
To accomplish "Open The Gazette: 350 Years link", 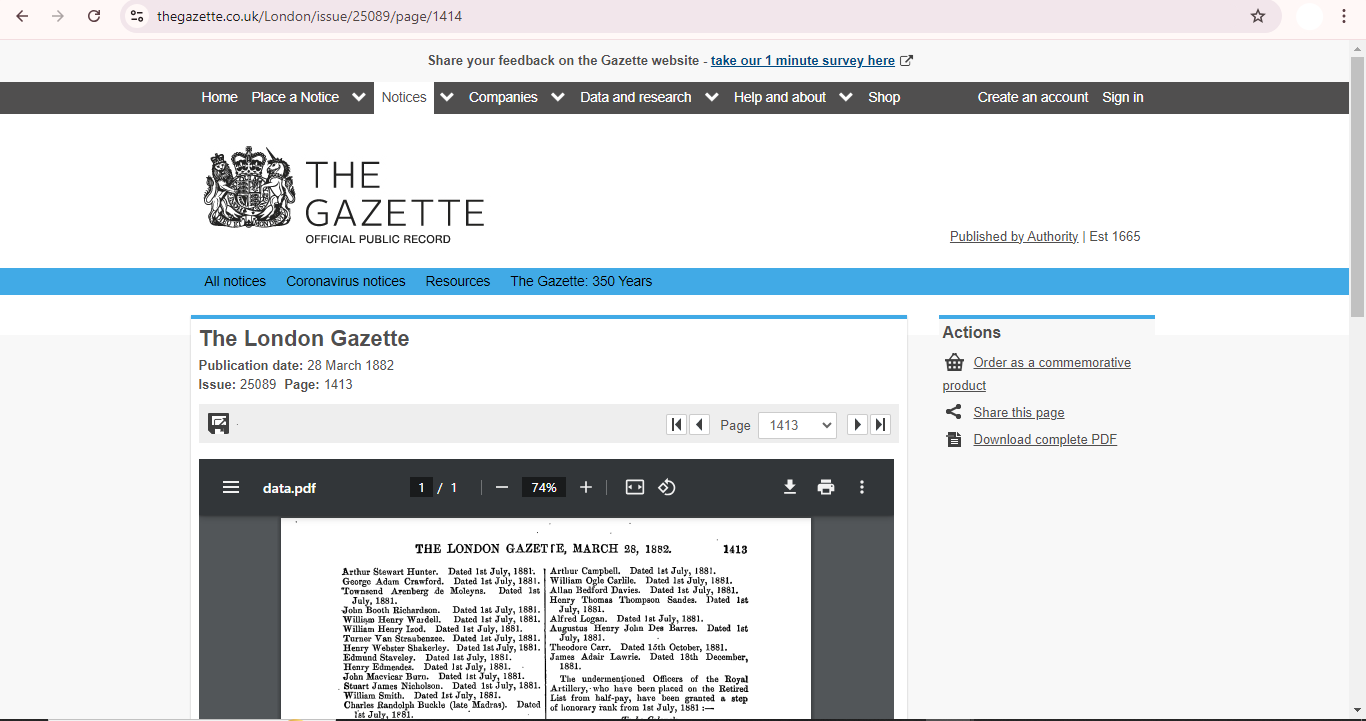I will pos(581,281).
